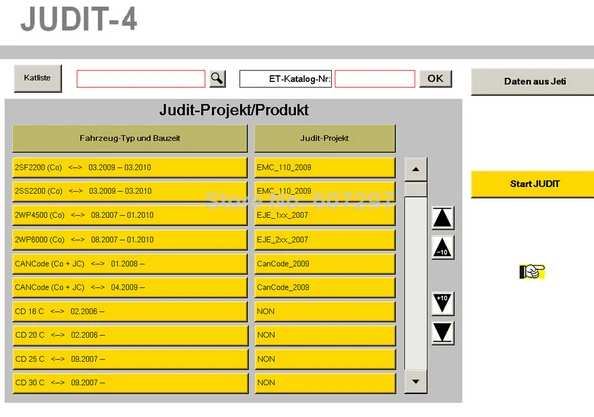The image size is (594, 417).
Task: Click Judit-Projekt column header
Action: point(325,138)
